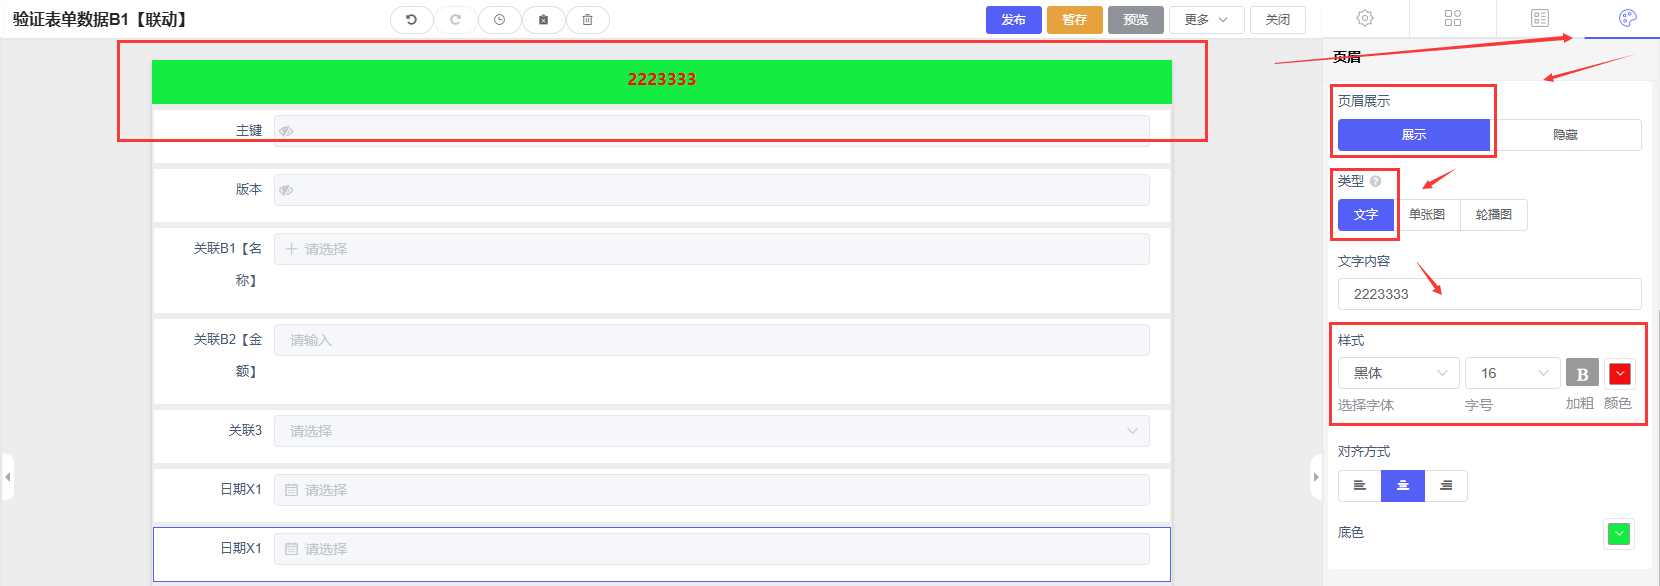This screenshot has width=1660, height=586.
Task: Click the 发布 publish button
Action: (1013, 20)
